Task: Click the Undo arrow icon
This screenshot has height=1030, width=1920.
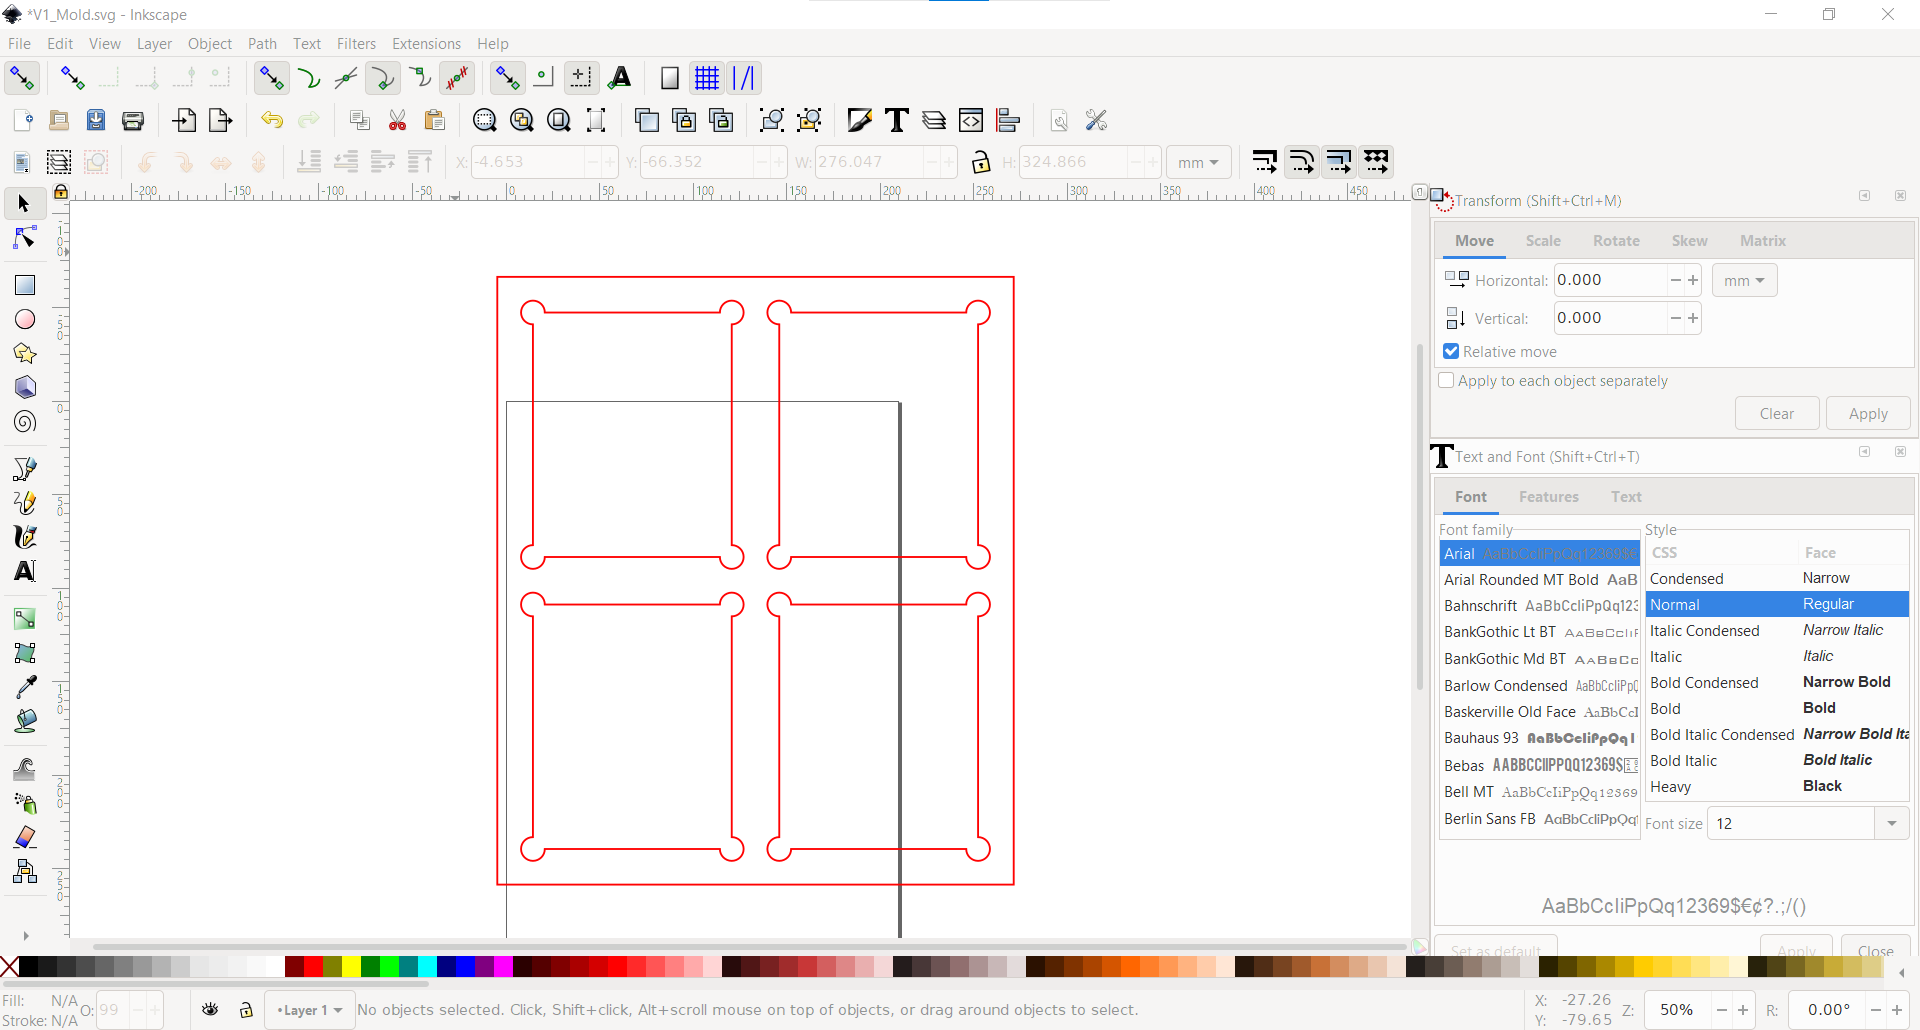Action: (272, 121)
